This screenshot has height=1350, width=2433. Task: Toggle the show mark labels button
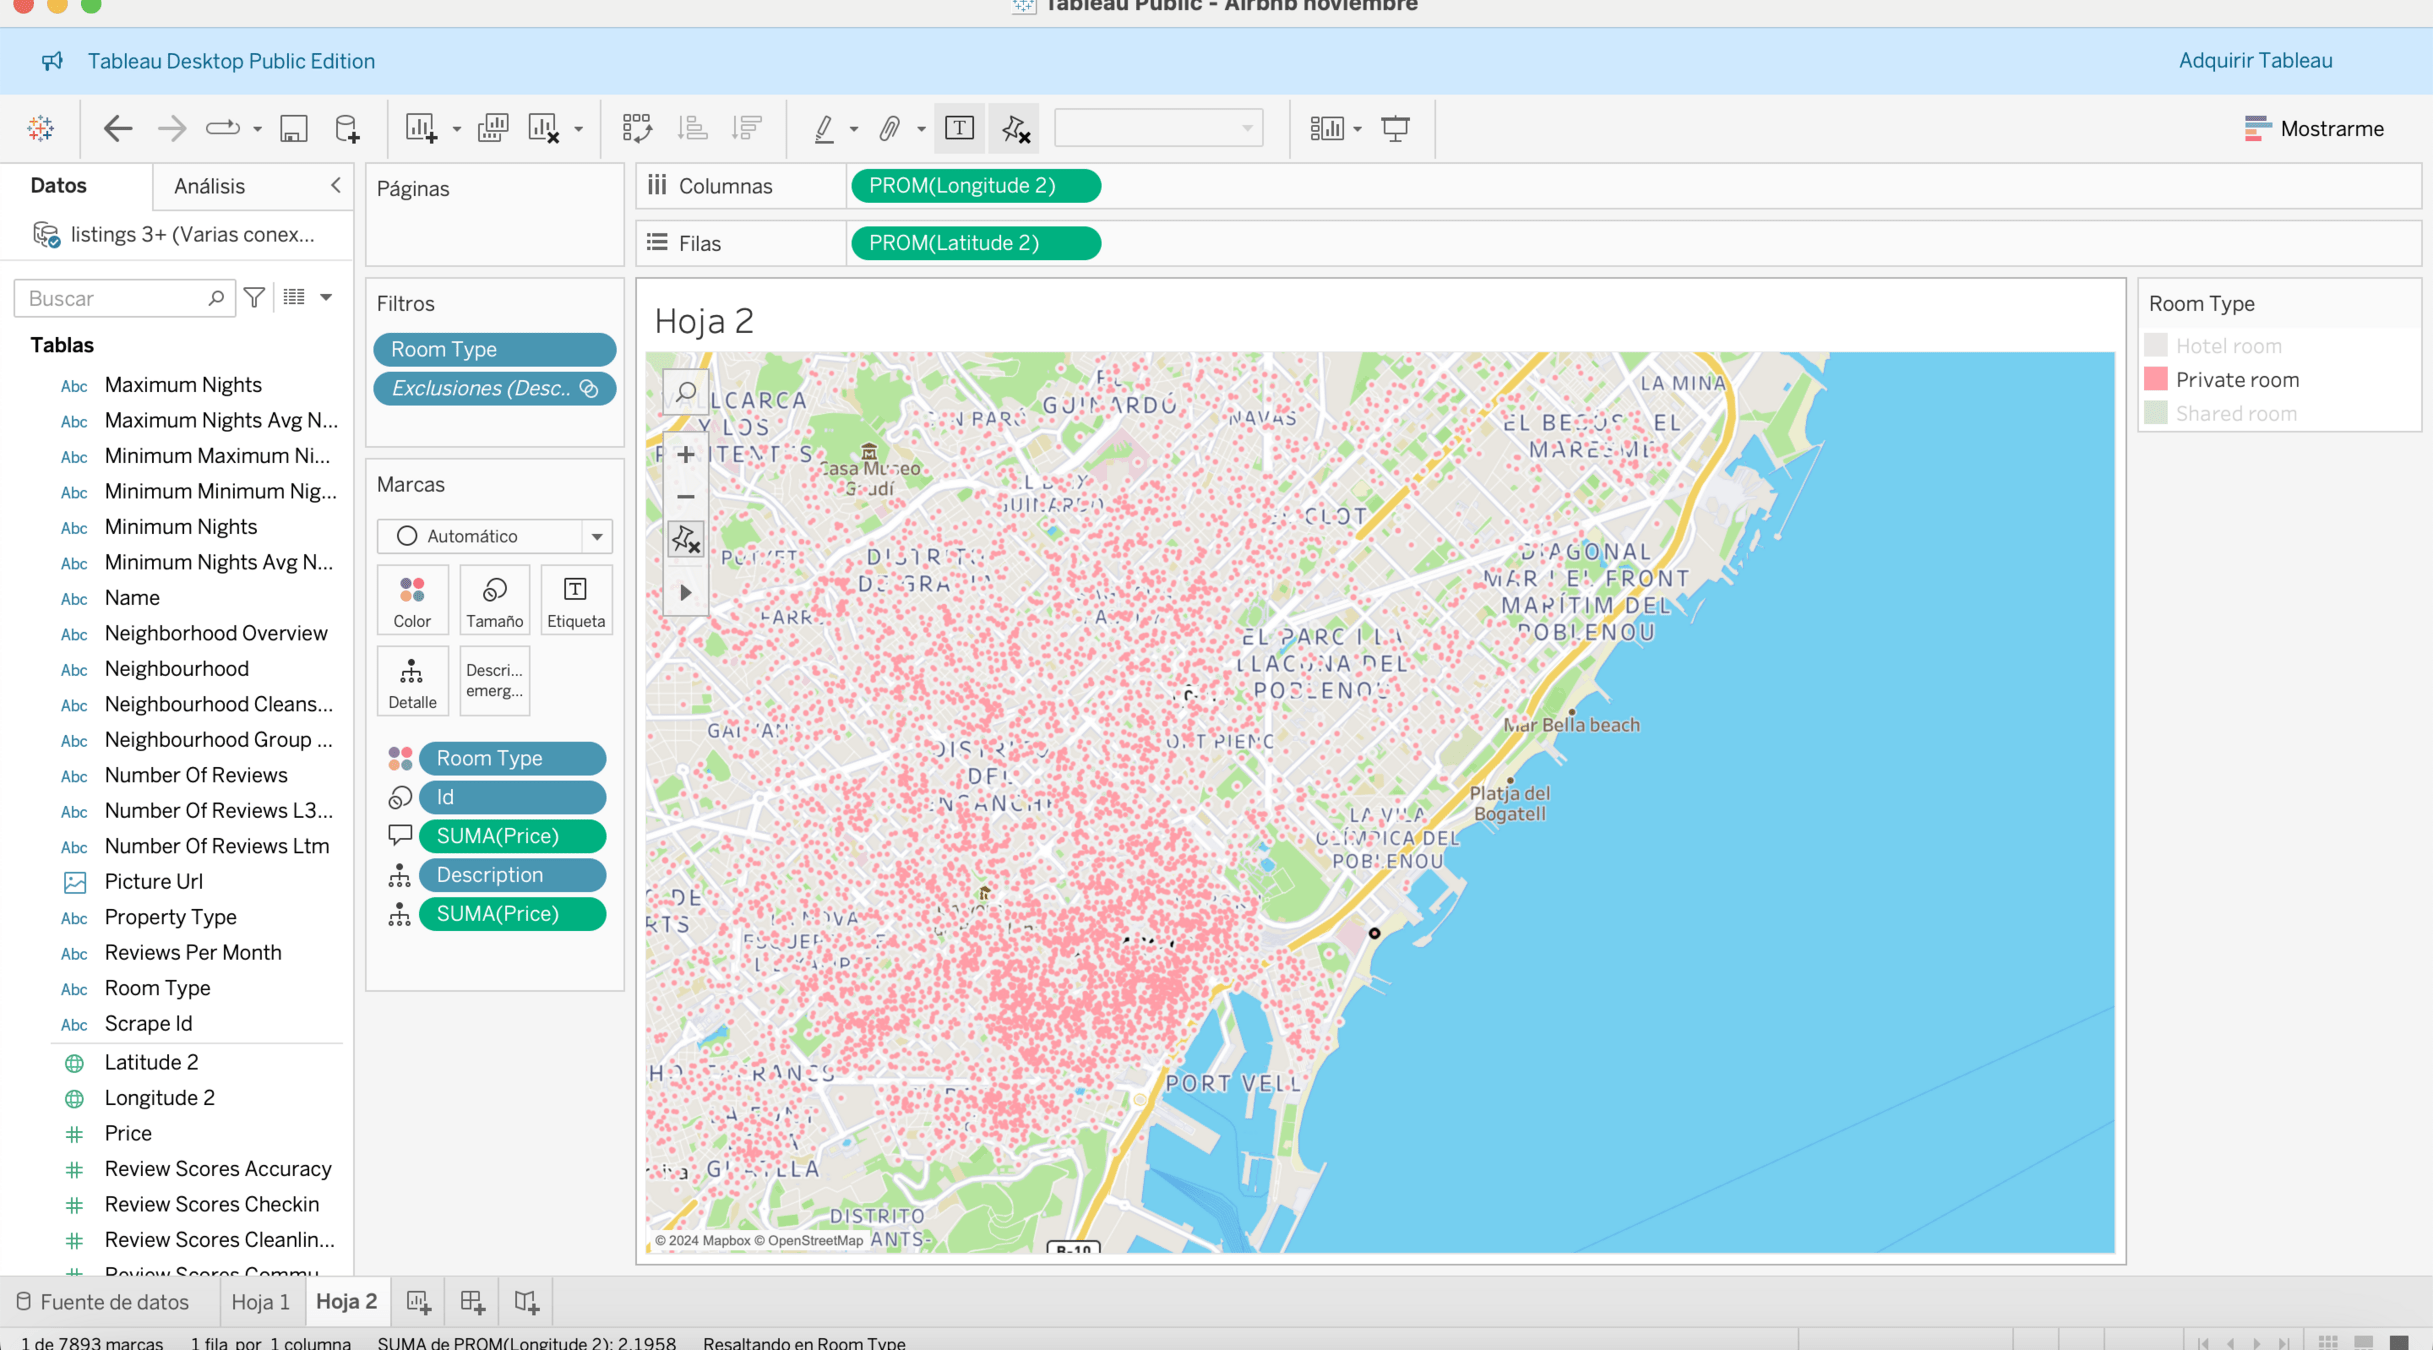[959, 128]
